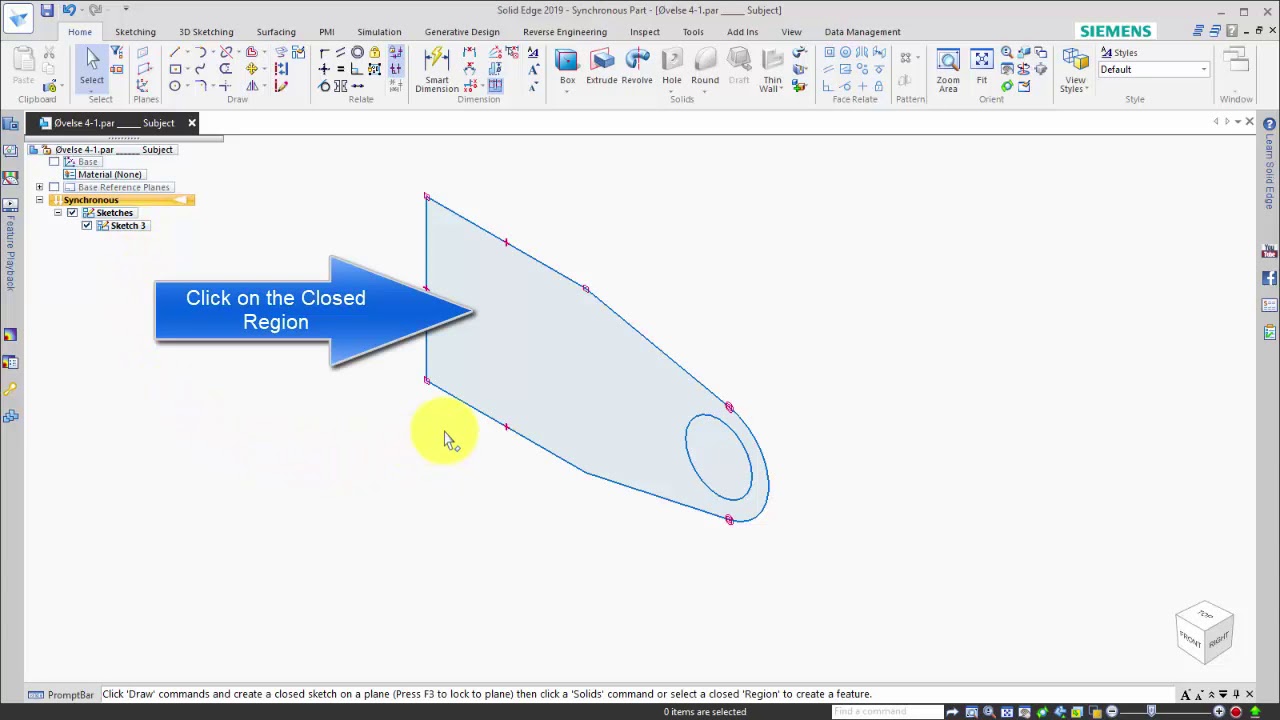Viewport: 1280px width, 720px height.
Task: Collapse the Sketches node
Action: pos(58,213)
